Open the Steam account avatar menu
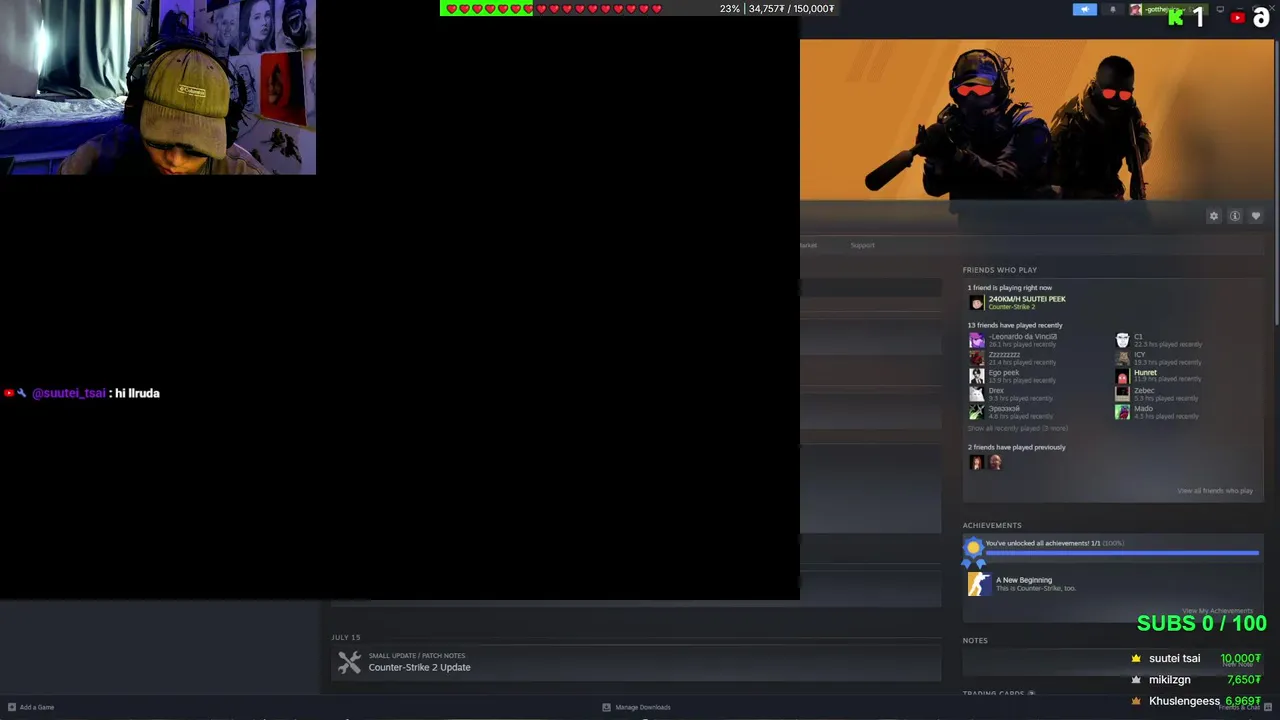The width and height of the screenshot is (1280, 720). click(x=1136, y=9)
